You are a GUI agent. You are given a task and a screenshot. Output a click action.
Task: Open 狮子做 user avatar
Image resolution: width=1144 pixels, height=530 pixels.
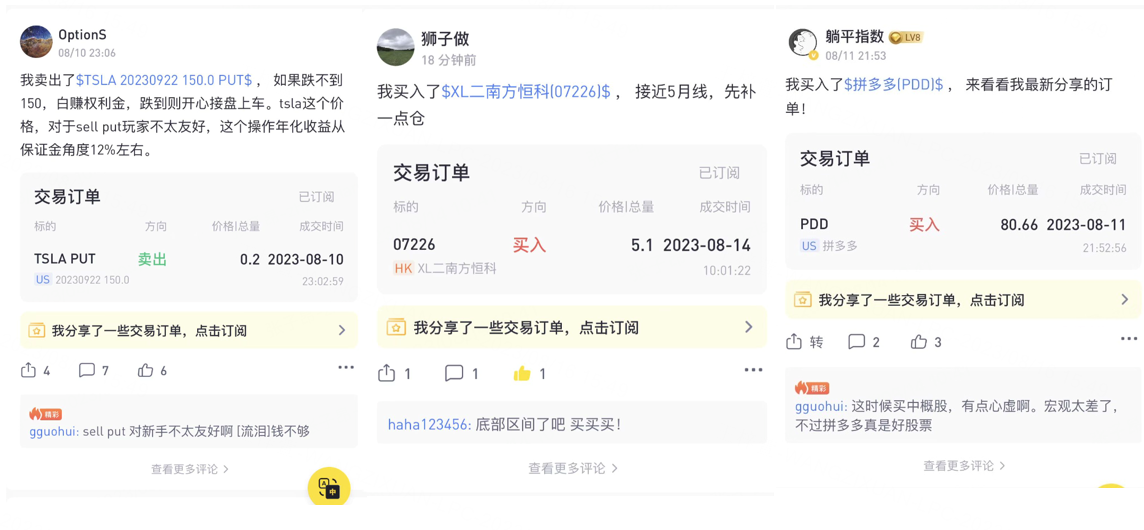(x=395, y=47)
